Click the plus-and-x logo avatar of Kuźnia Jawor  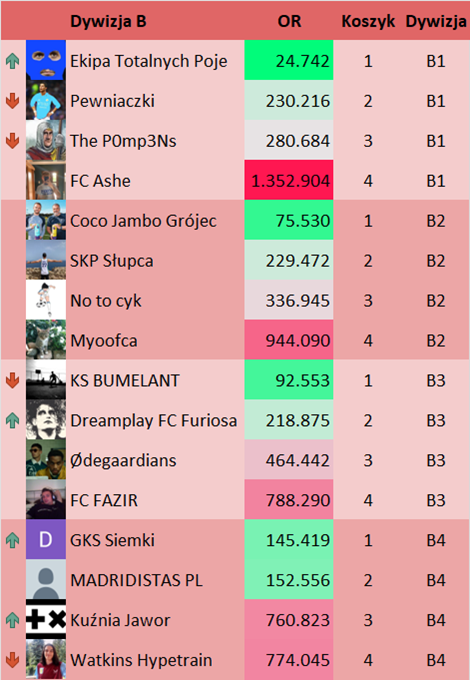(46, 619)
